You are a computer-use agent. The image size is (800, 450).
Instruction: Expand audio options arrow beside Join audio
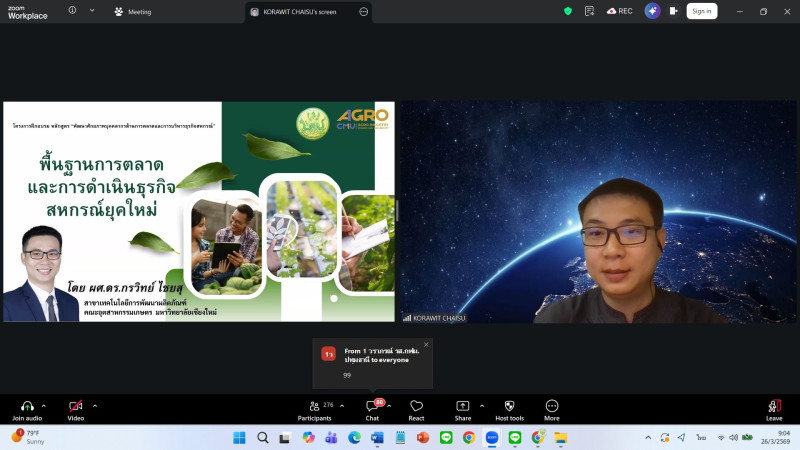(46, 405)
